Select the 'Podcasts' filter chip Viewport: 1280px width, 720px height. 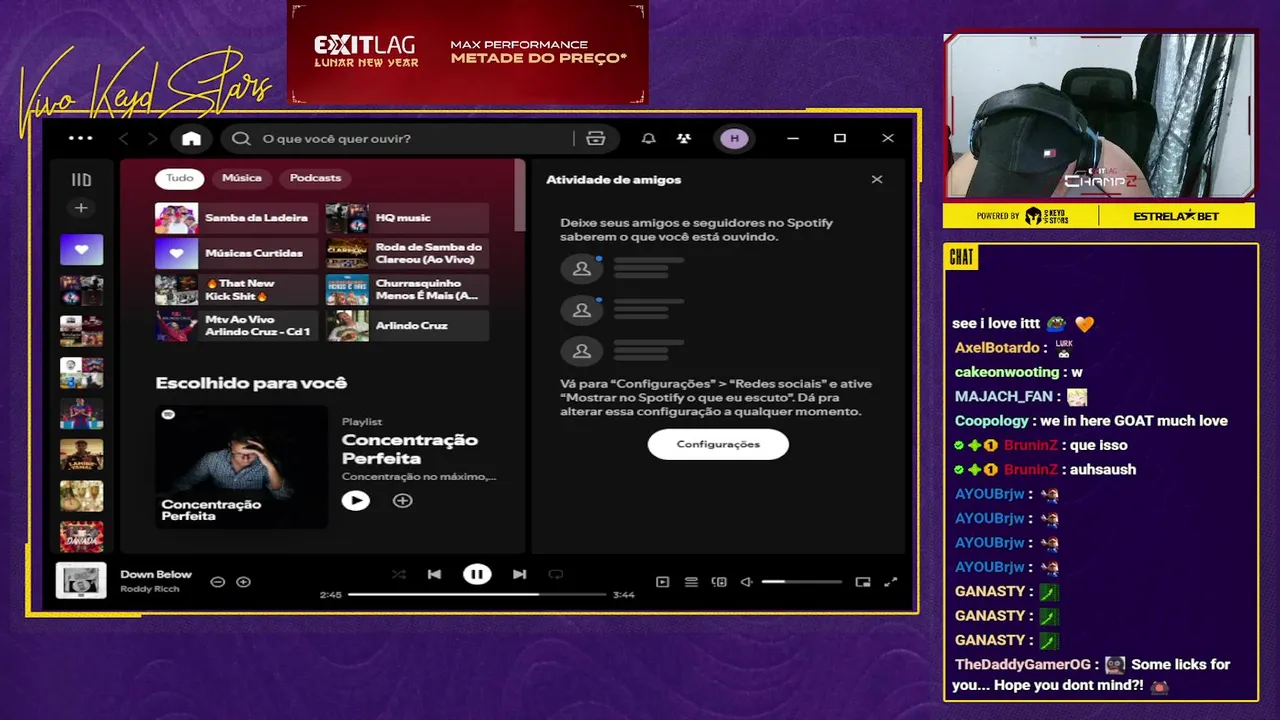[x=315, y=178]
